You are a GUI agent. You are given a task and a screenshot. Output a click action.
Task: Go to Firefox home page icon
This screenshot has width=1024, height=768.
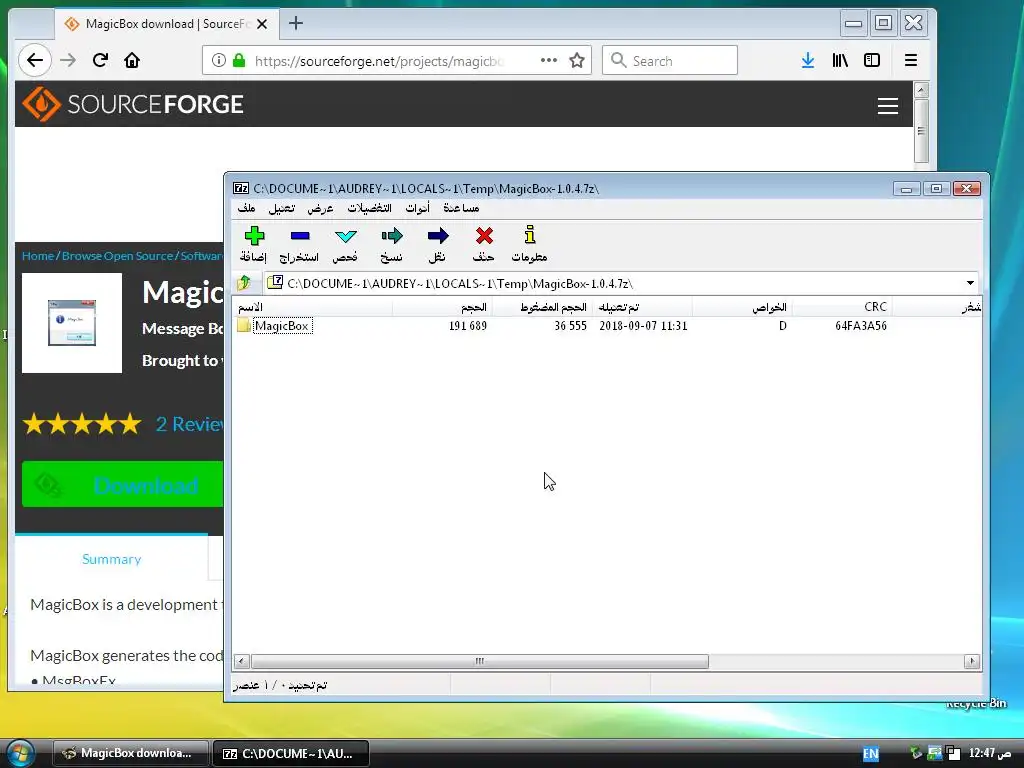tap(132, 61)
